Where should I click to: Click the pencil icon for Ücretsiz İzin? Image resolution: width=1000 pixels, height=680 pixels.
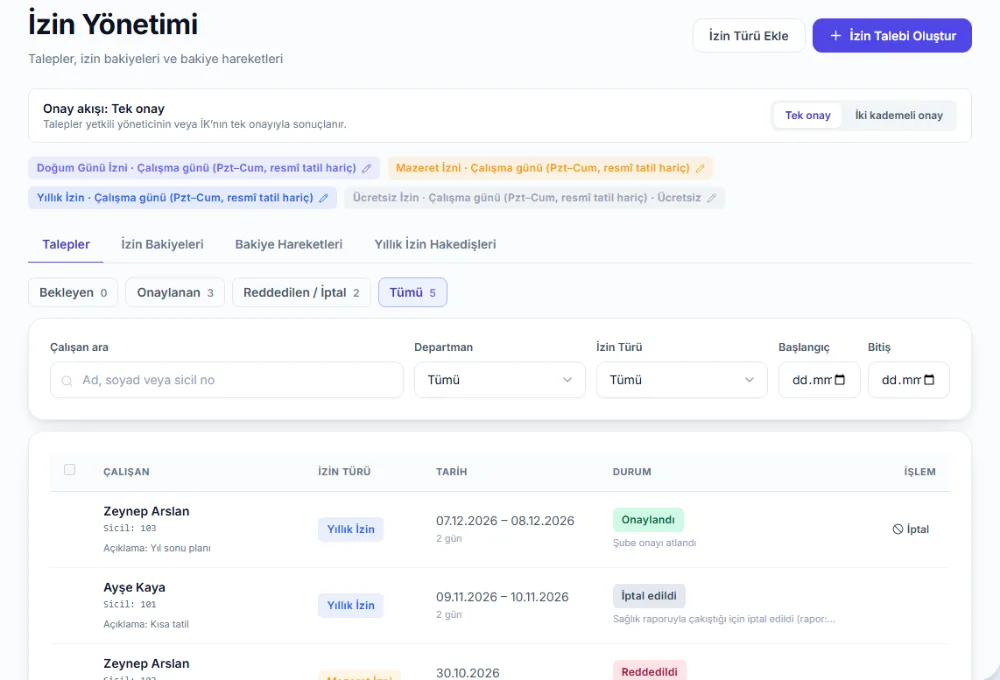tap(712, 198)
